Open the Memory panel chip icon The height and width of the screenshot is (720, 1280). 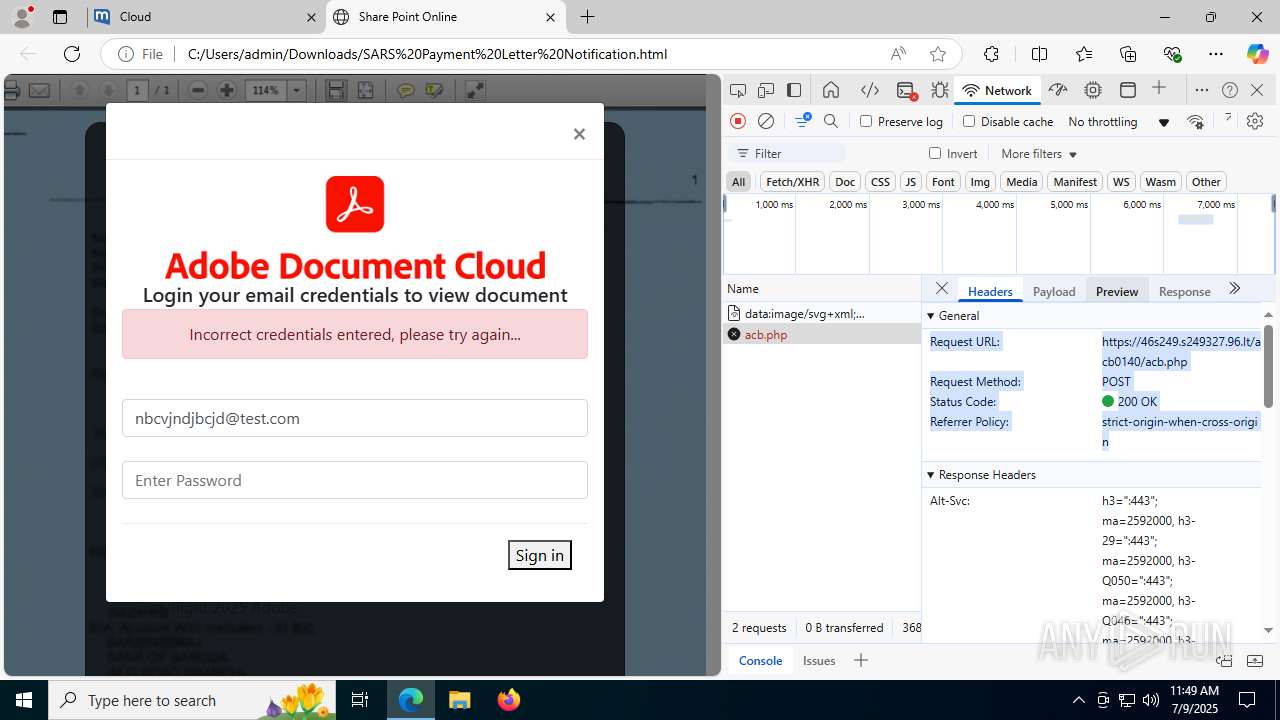point(1093,90)
